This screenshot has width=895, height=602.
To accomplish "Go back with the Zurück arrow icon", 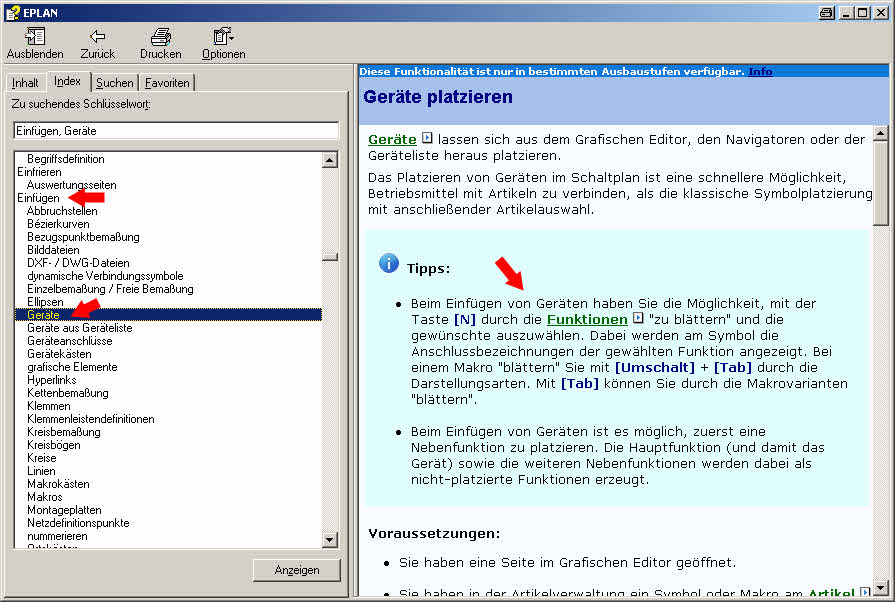I will point(98,37).
